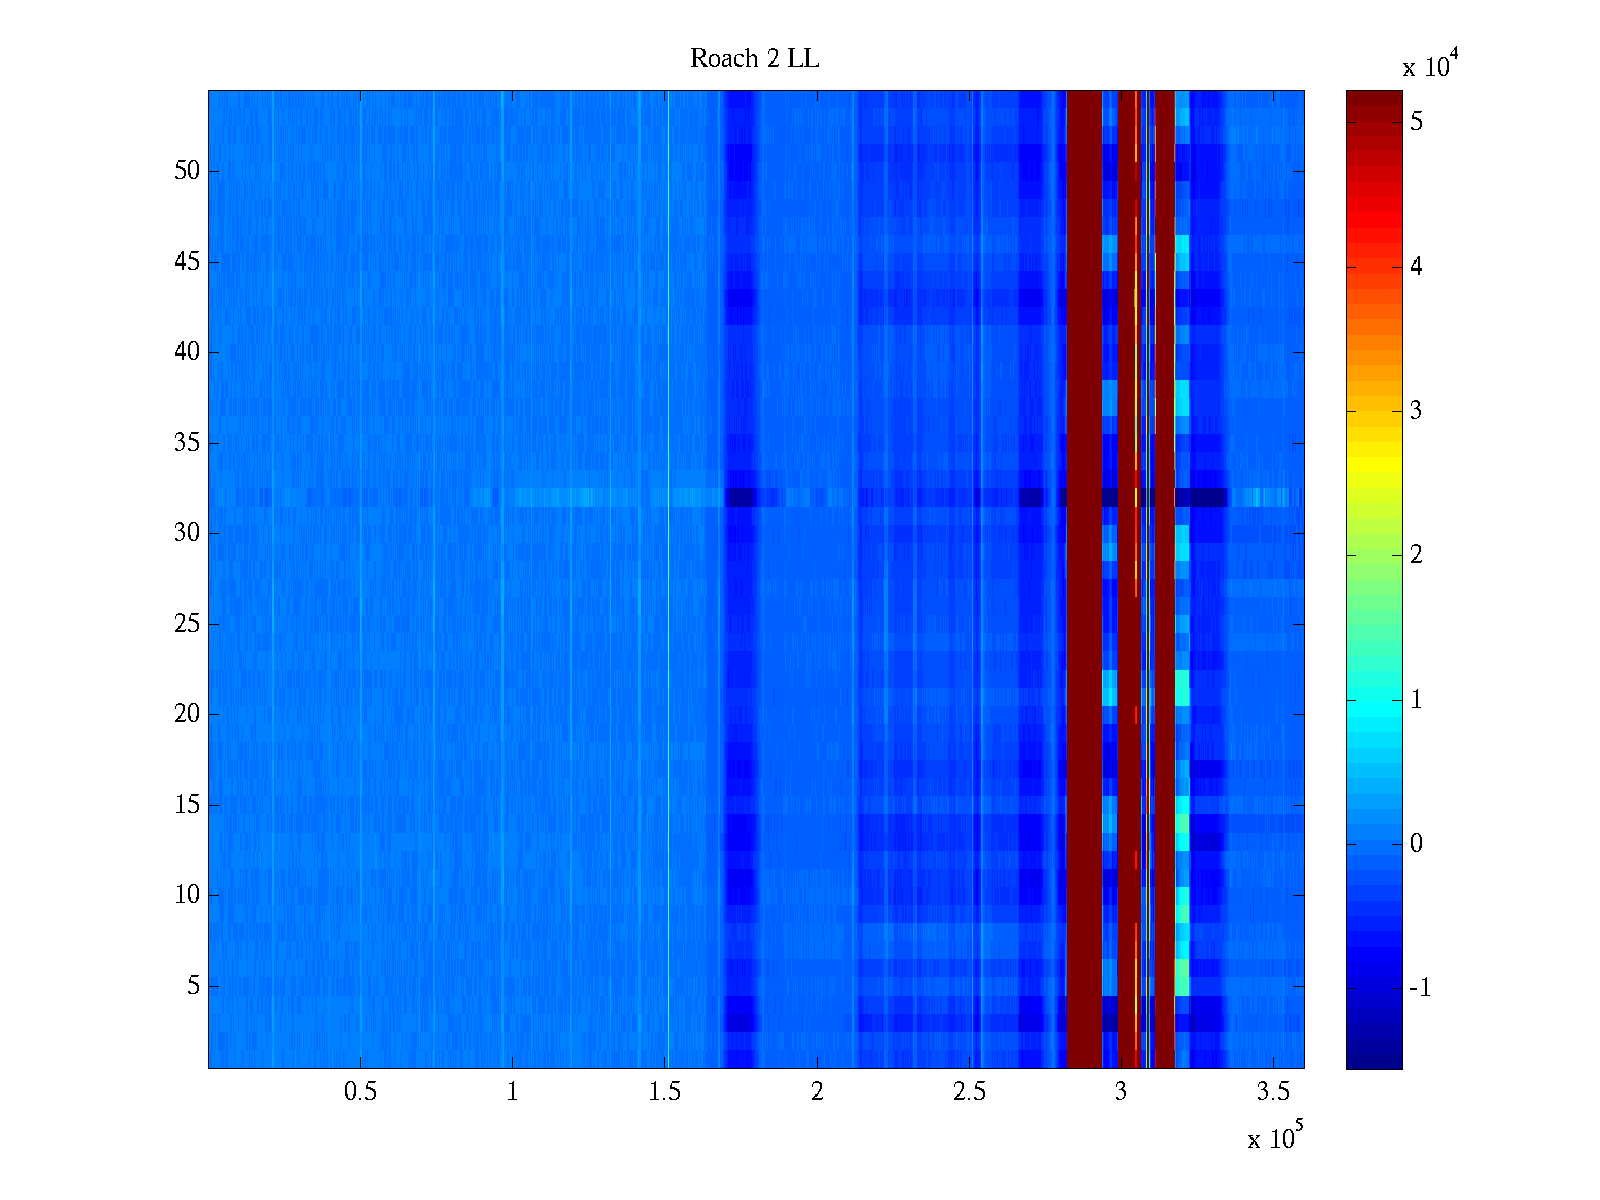Click the plot title 'Roach 2 LL'
The width and height of the screenshot is (1600, 1200).
coord(754,59)
